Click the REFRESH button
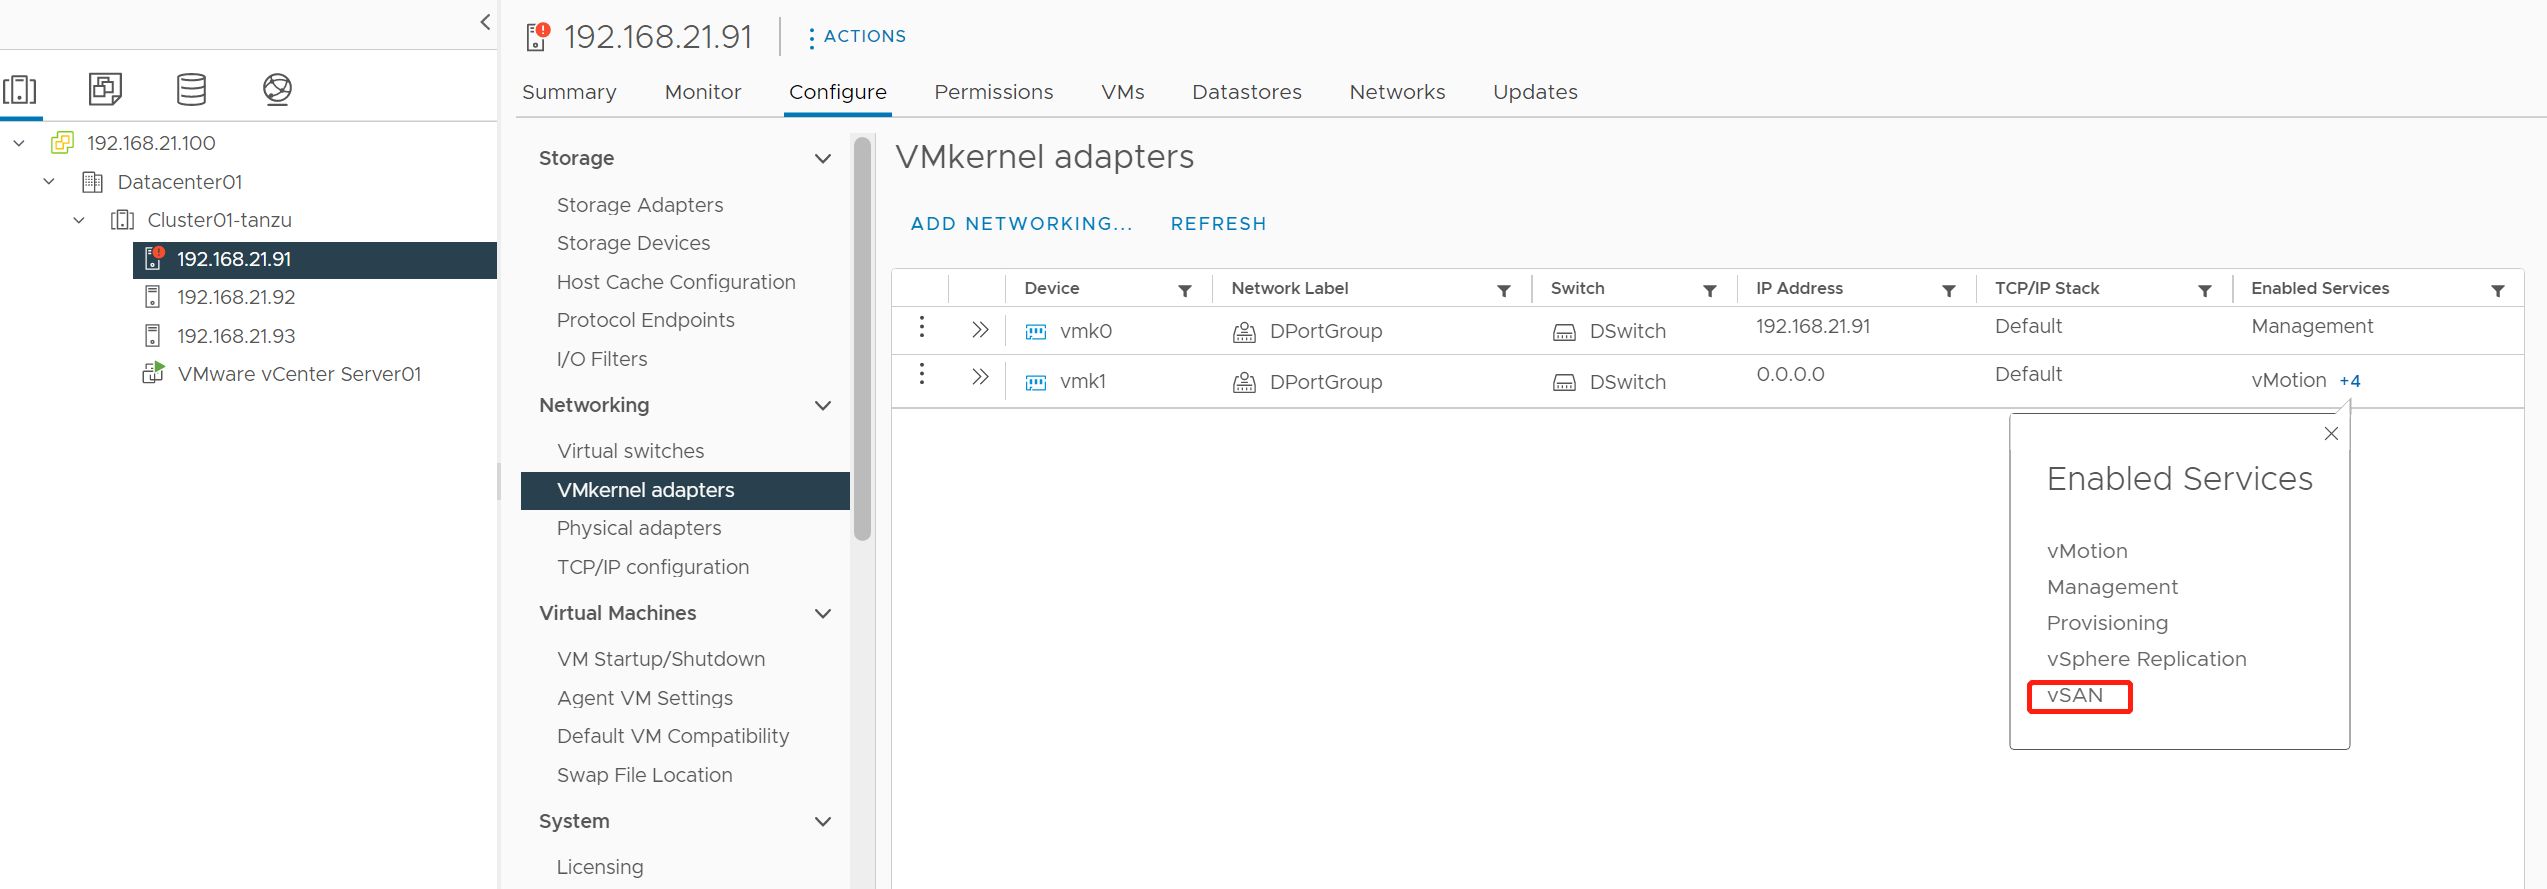2547x889 pixels. [x=1219, y=224]
